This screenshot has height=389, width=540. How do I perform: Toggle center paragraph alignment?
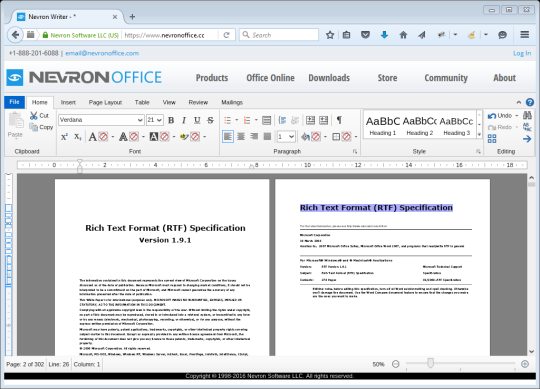[x=241, y=137]
